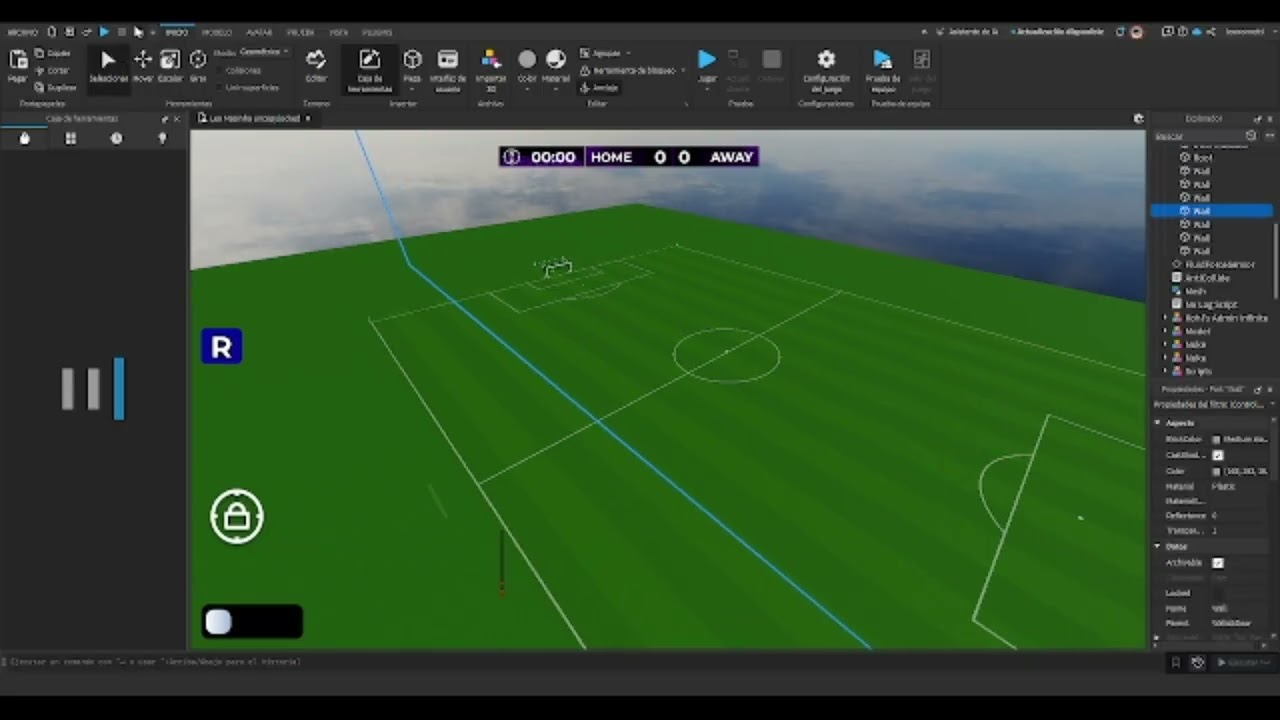Open Caja de herramientas toolbox
The height and width of the screenshot is (720, 1280).
(x=369, y=69)
